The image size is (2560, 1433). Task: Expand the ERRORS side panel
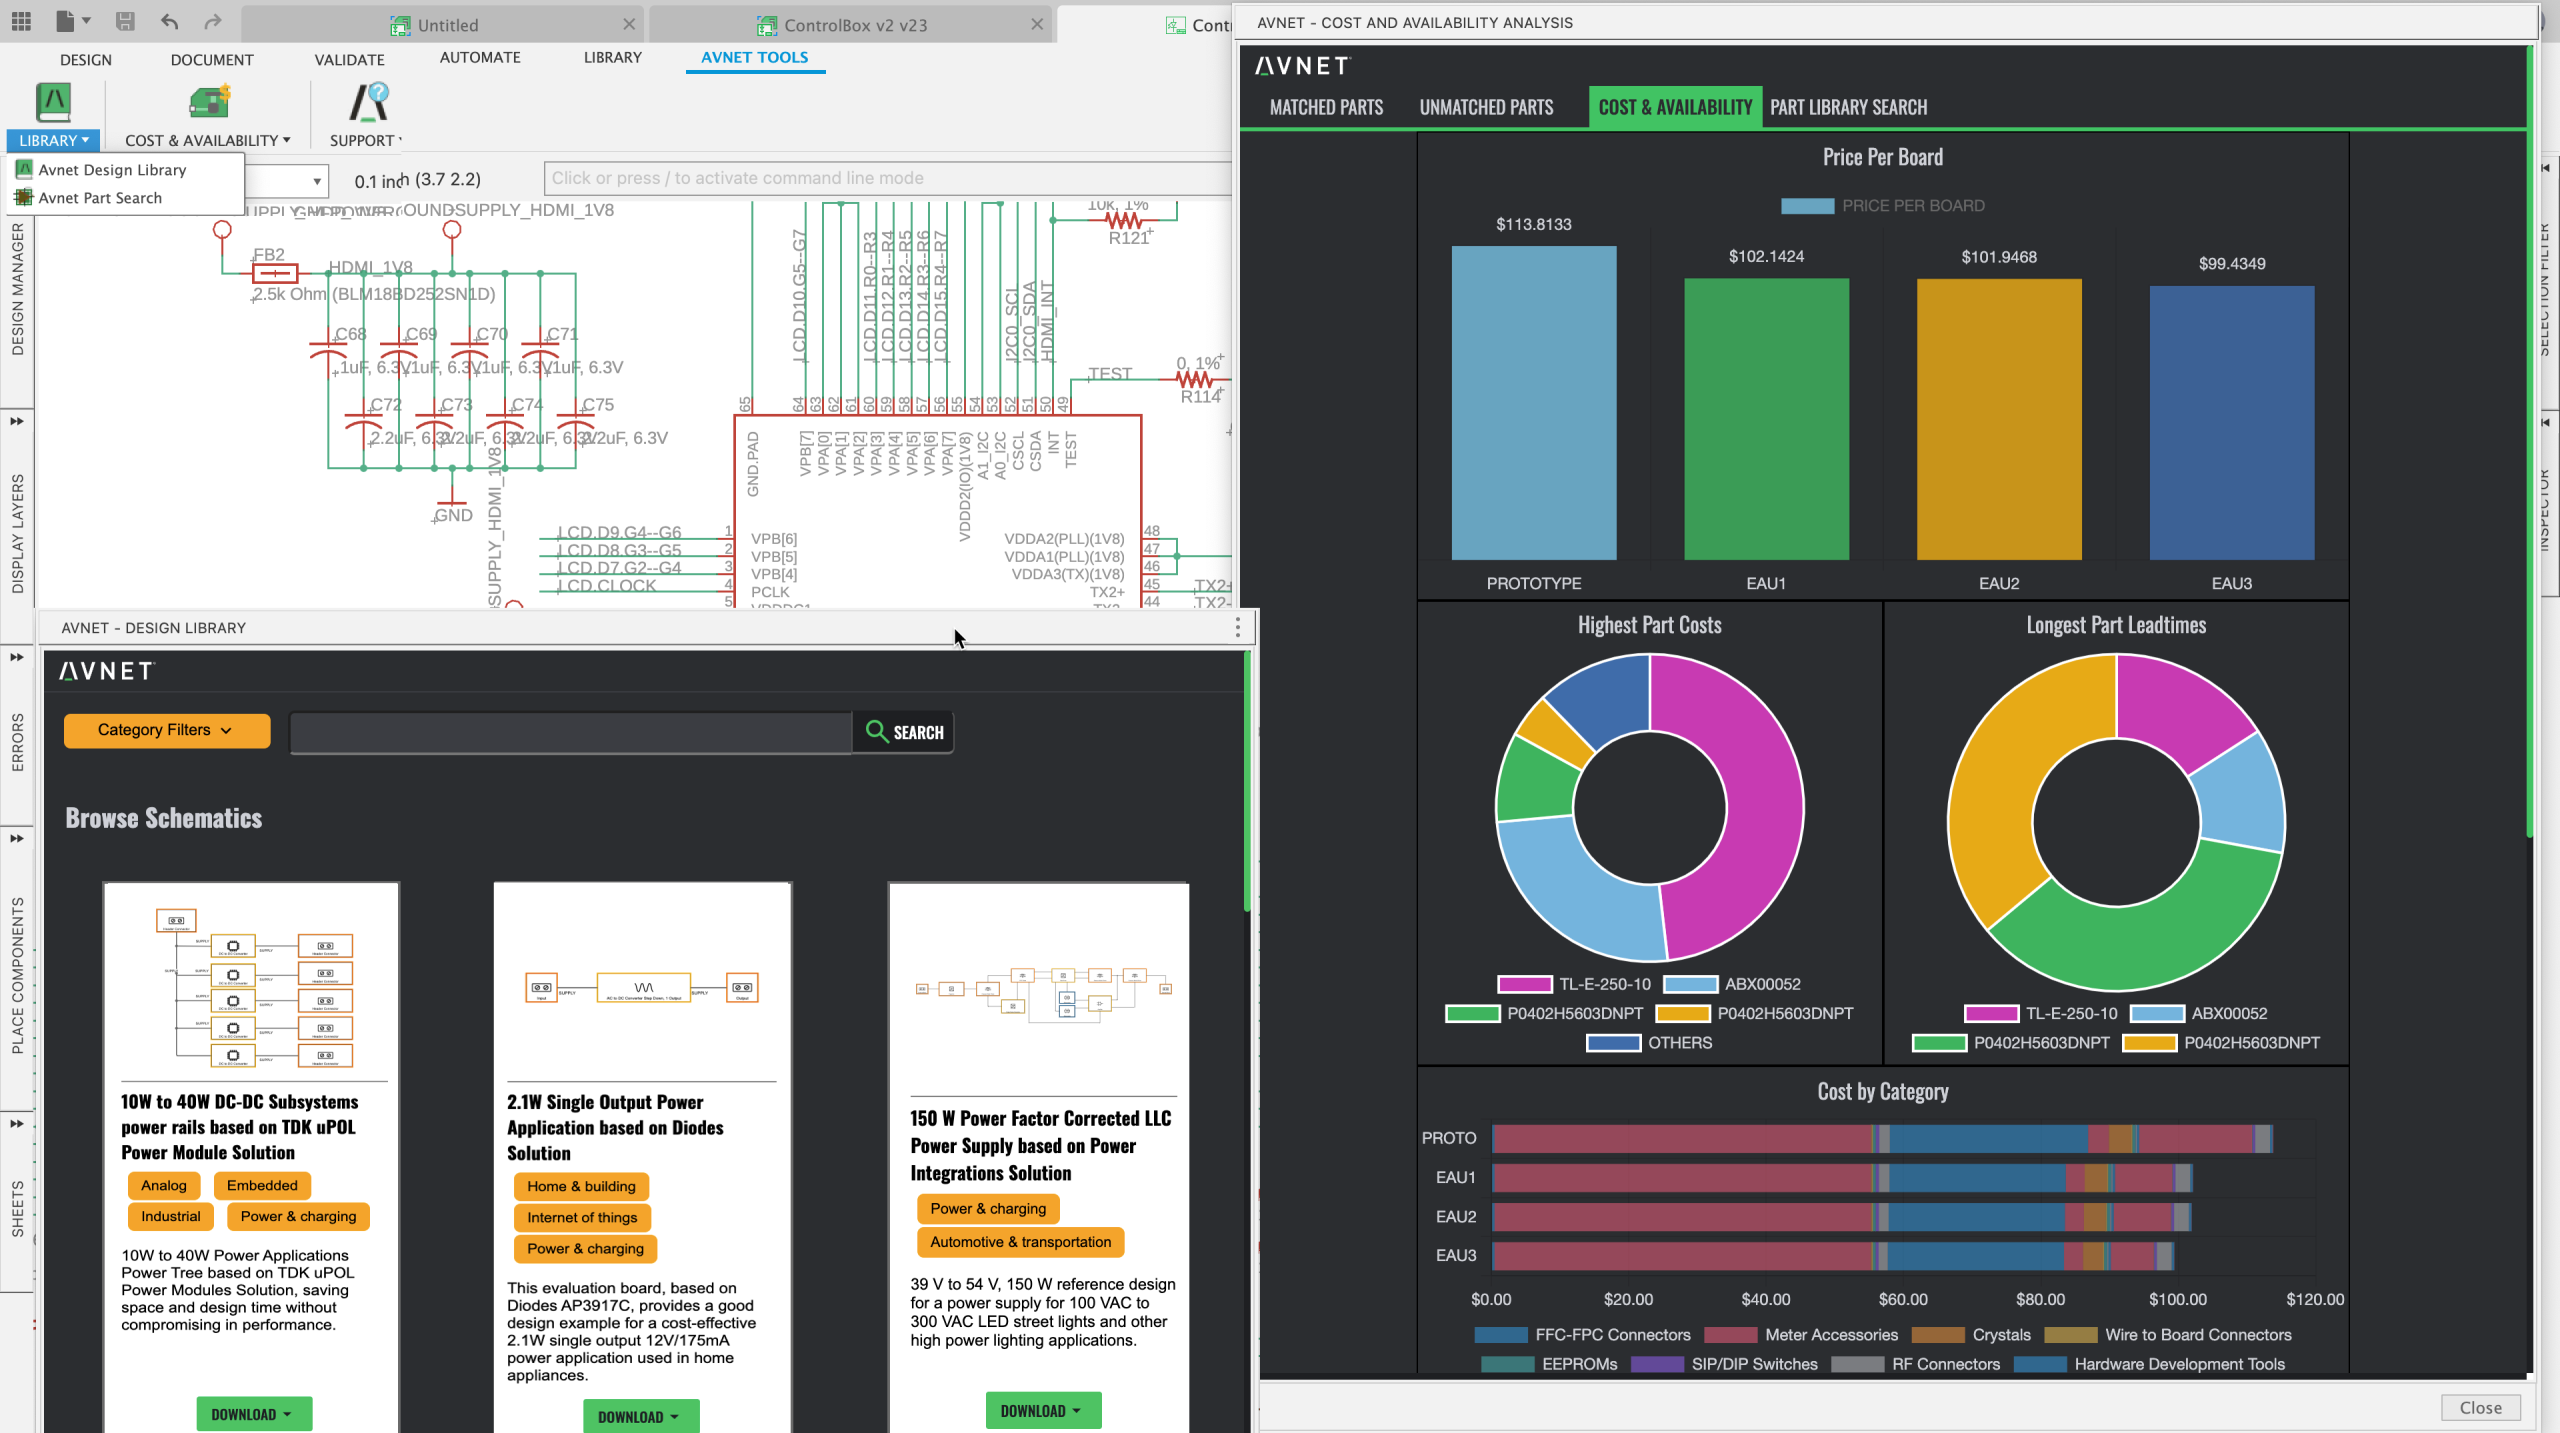[16, 657]
